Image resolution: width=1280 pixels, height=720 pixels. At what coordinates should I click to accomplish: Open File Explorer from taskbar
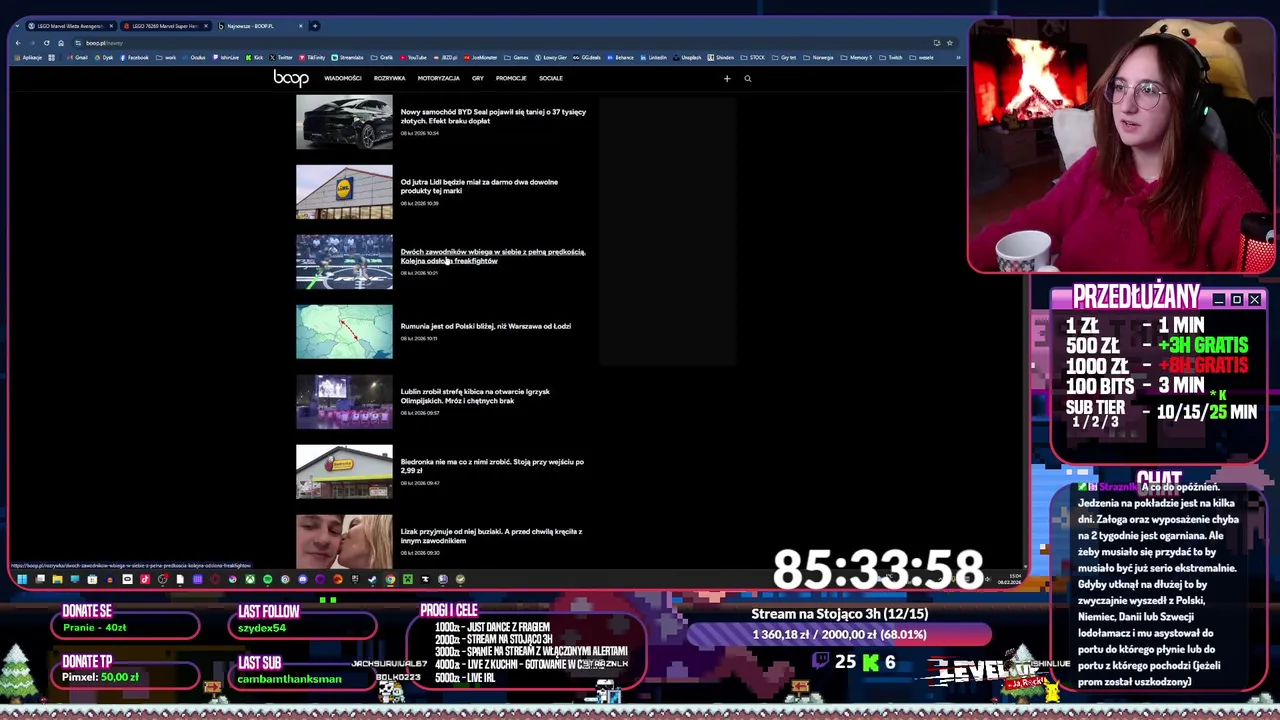pos(57,579)
